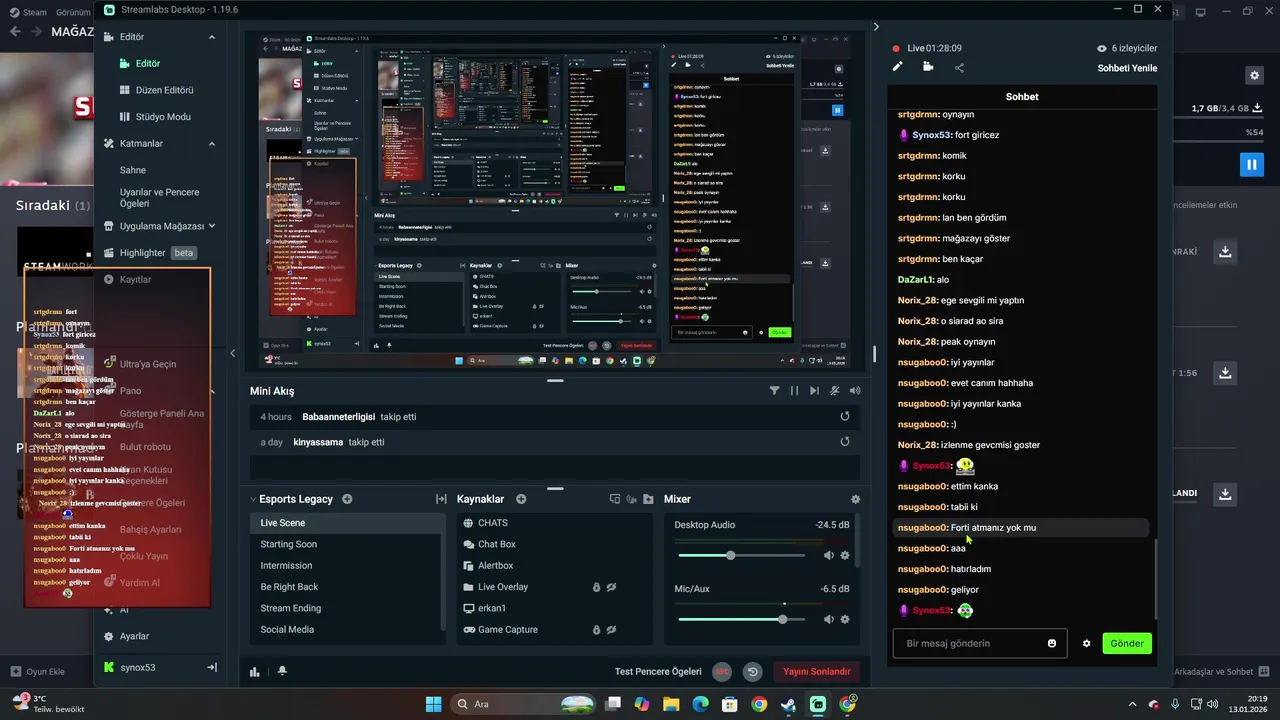
Task: Open Steam from the Windows taskbar
Action: (x=788, y=704)
